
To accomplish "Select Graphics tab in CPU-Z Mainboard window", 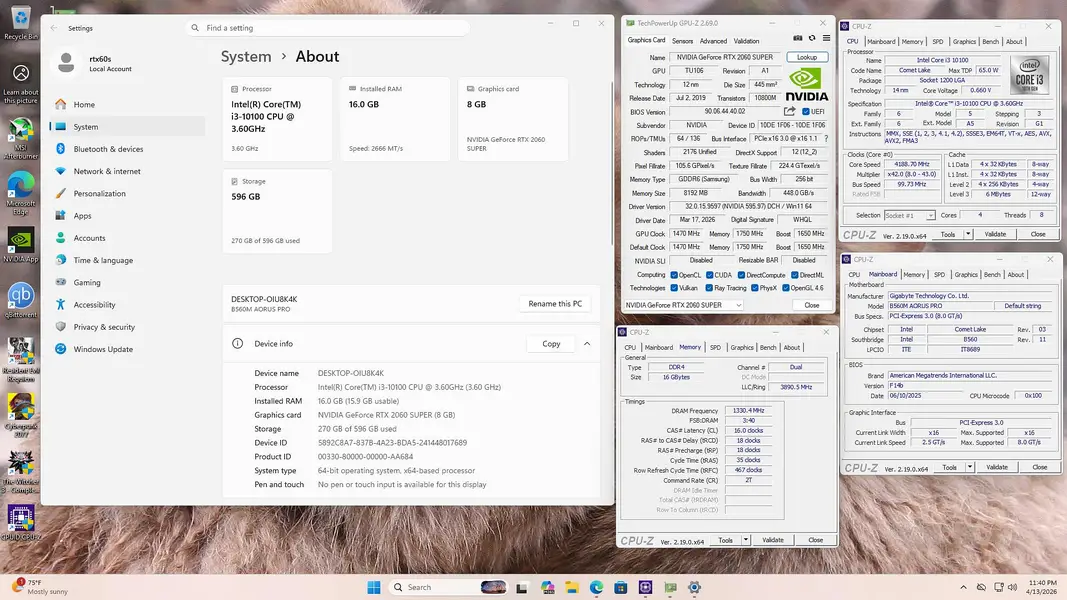I will (x=966, y=275).
